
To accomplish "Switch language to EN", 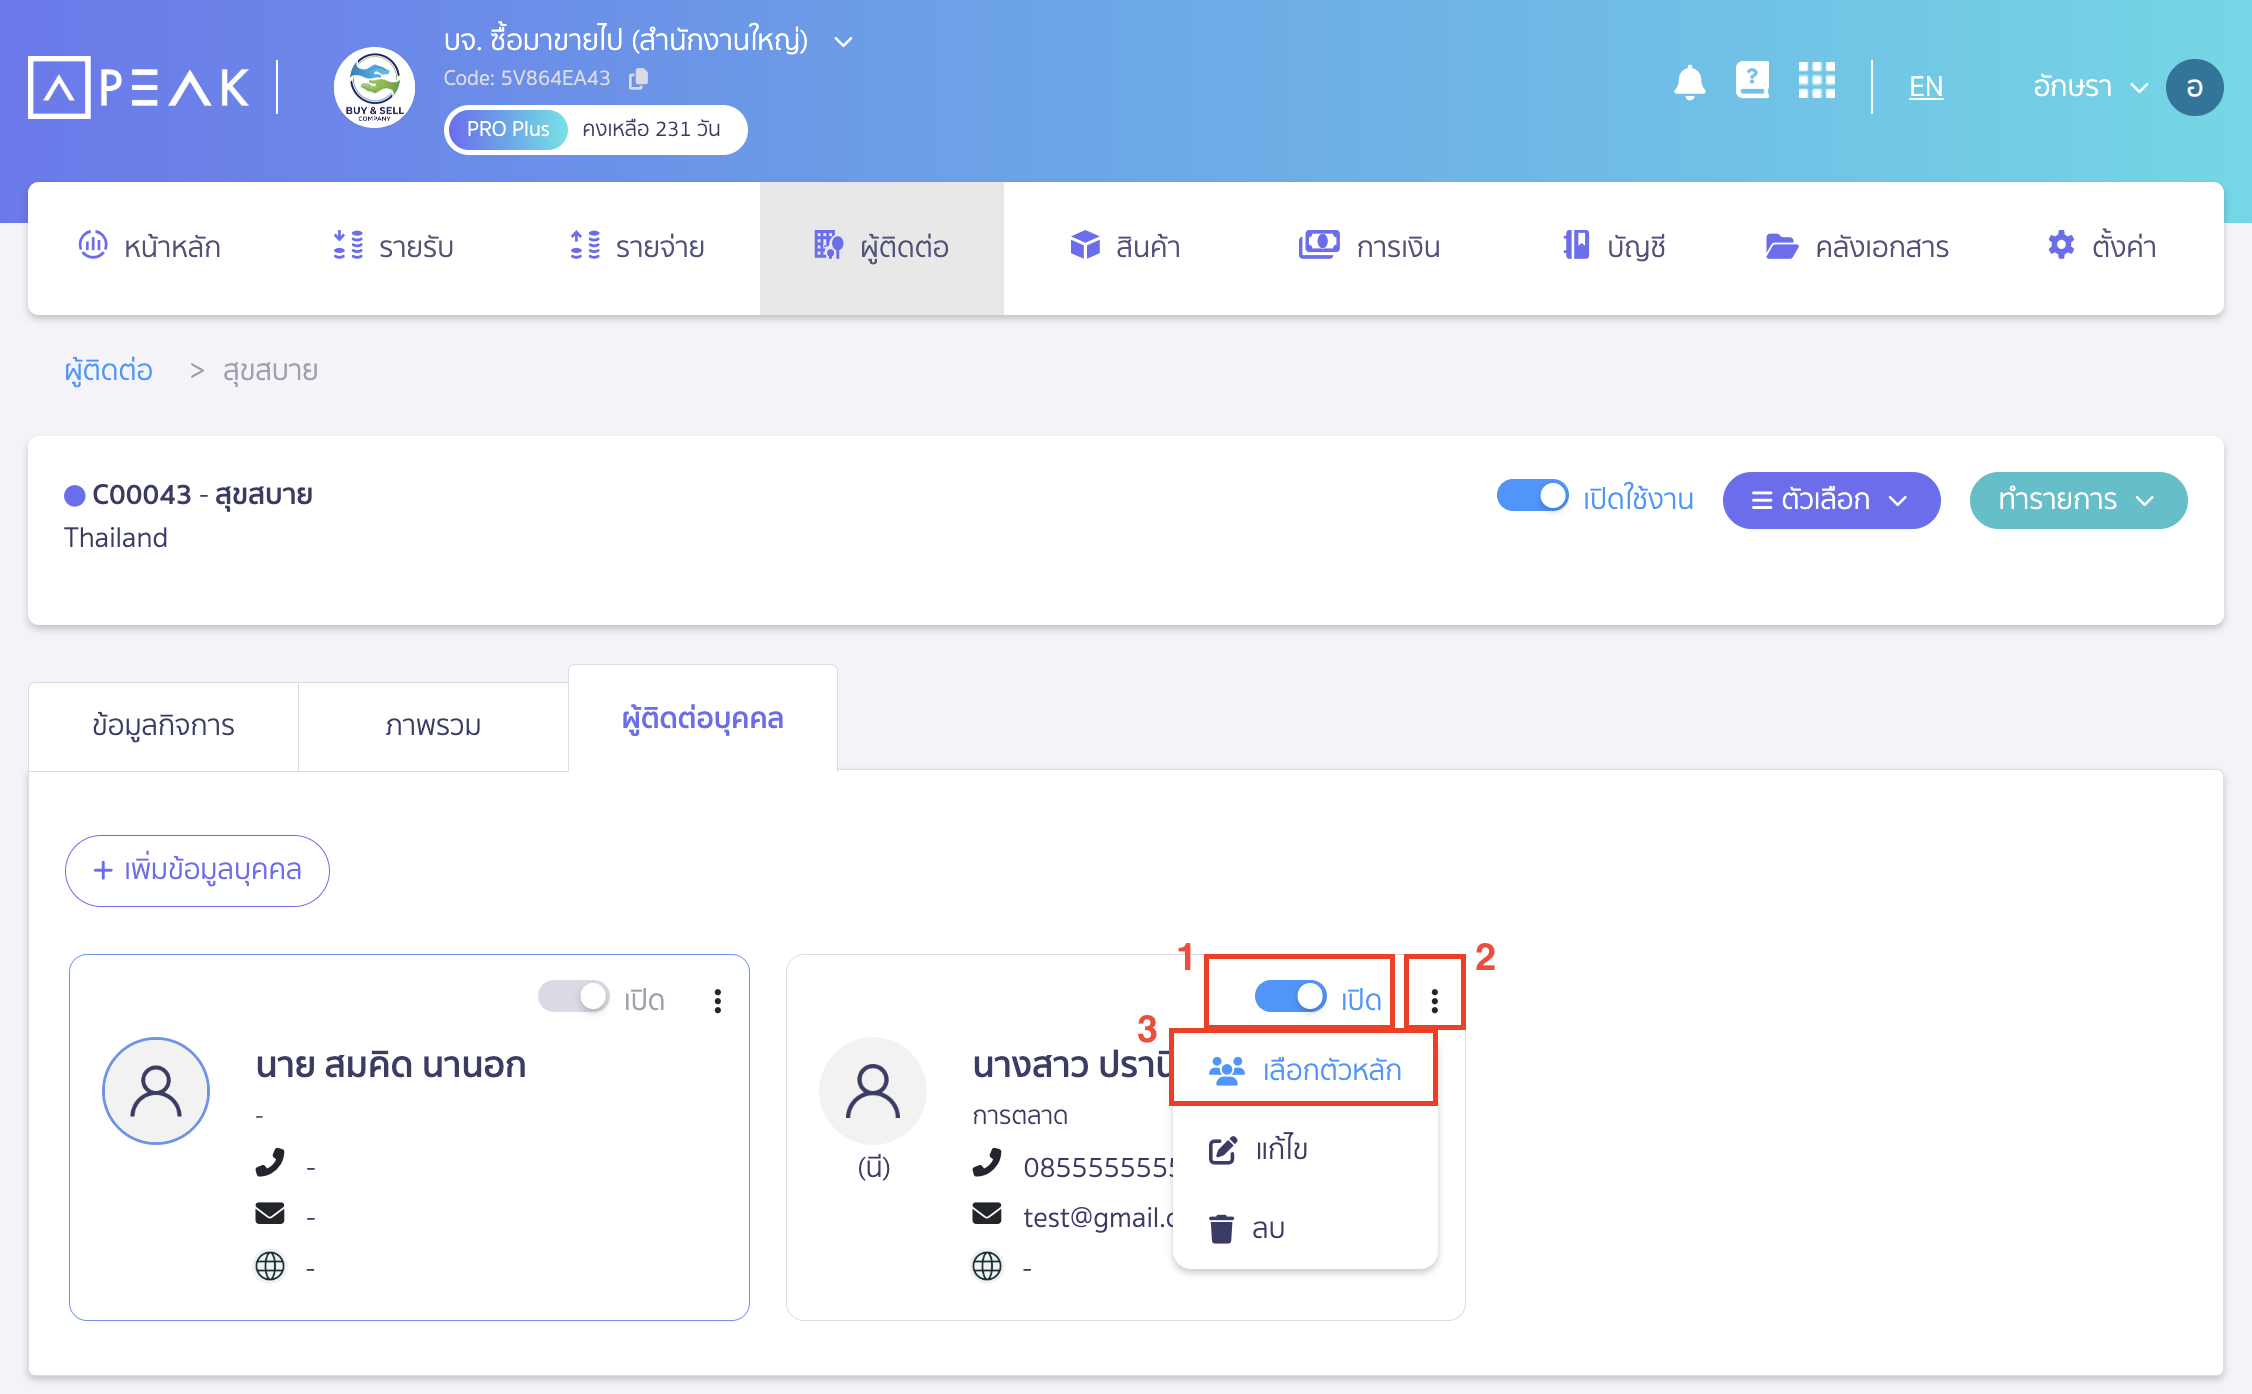I will click(x=1924, y=86).
